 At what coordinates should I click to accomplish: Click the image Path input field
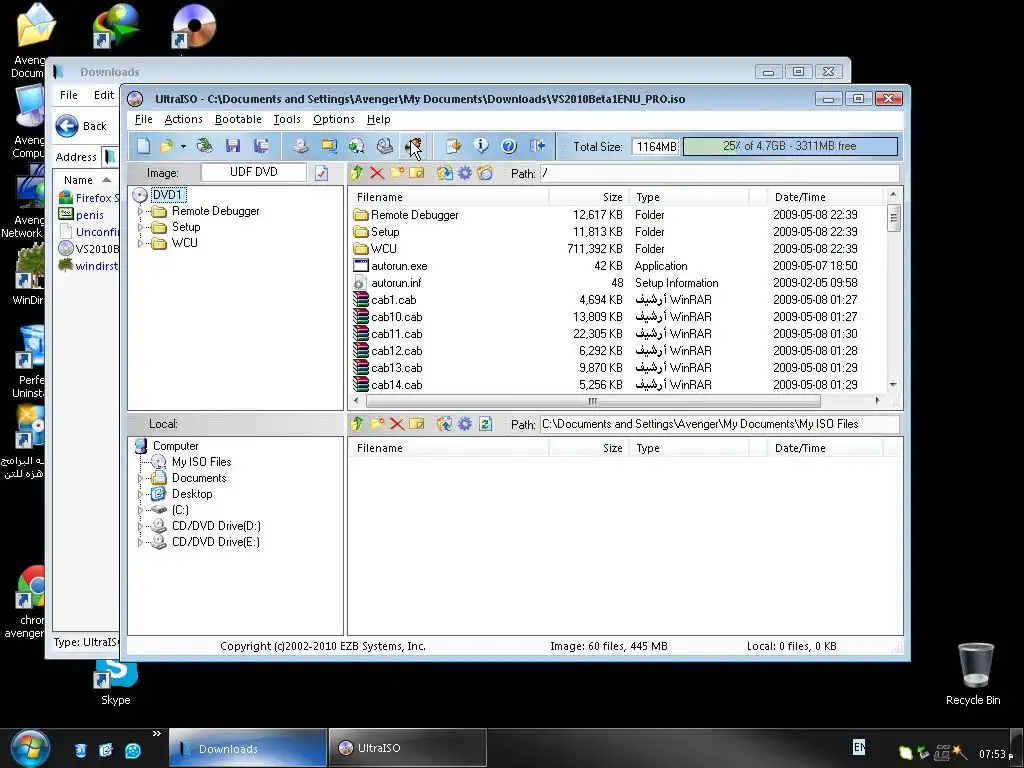pyautogui.click(x=720, y=174)
